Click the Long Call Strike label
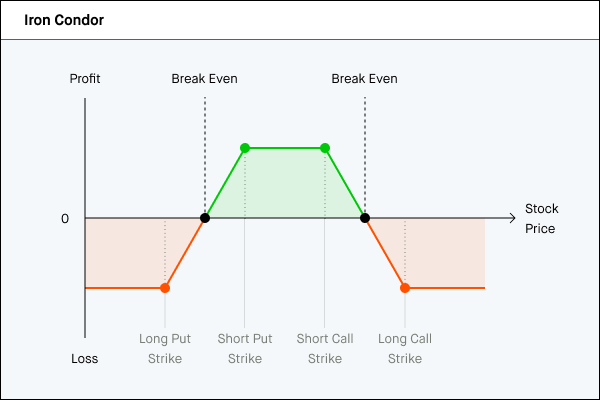The image size is (600, 400). [405, 348]
